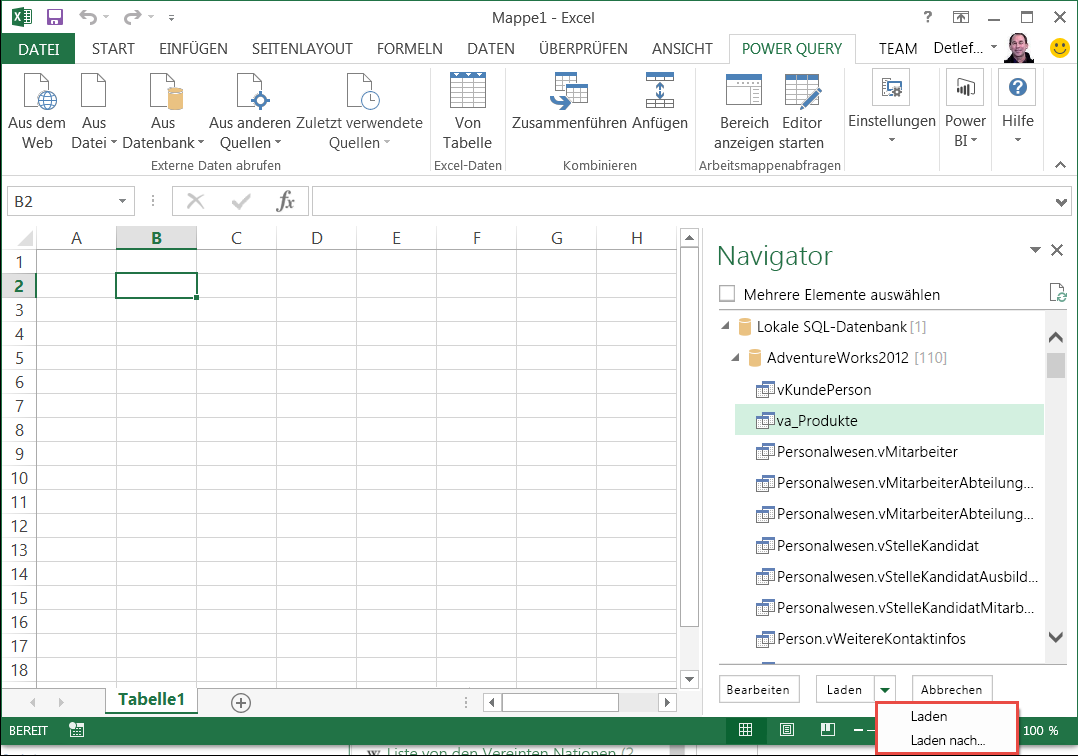Click the Abbrechen button

952,689
